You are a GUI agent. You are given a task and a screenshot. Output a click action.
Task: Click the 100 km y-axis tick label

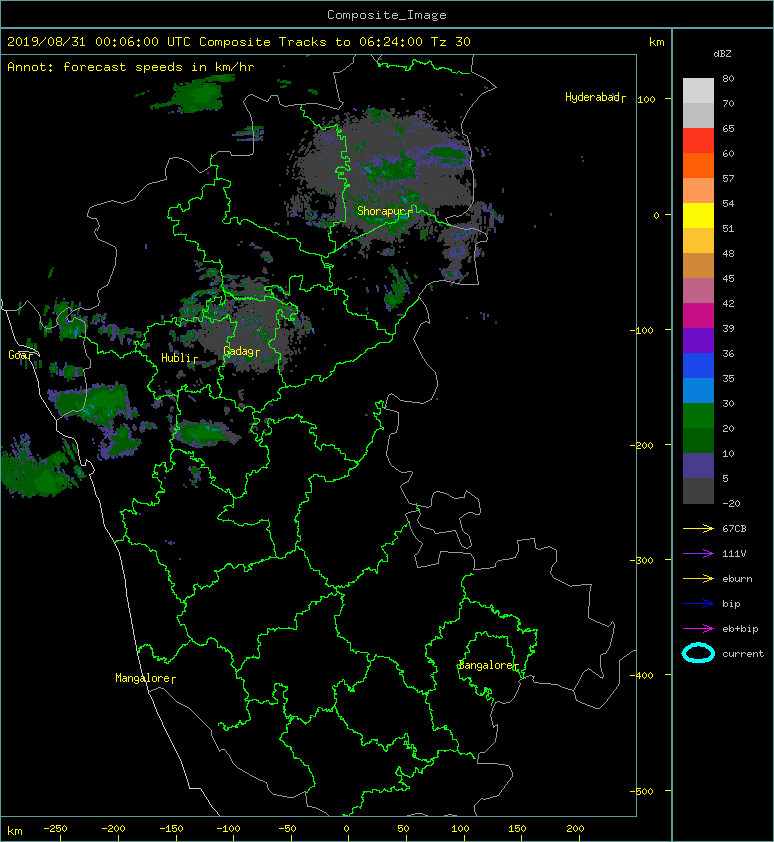click(x=646, y=99)
